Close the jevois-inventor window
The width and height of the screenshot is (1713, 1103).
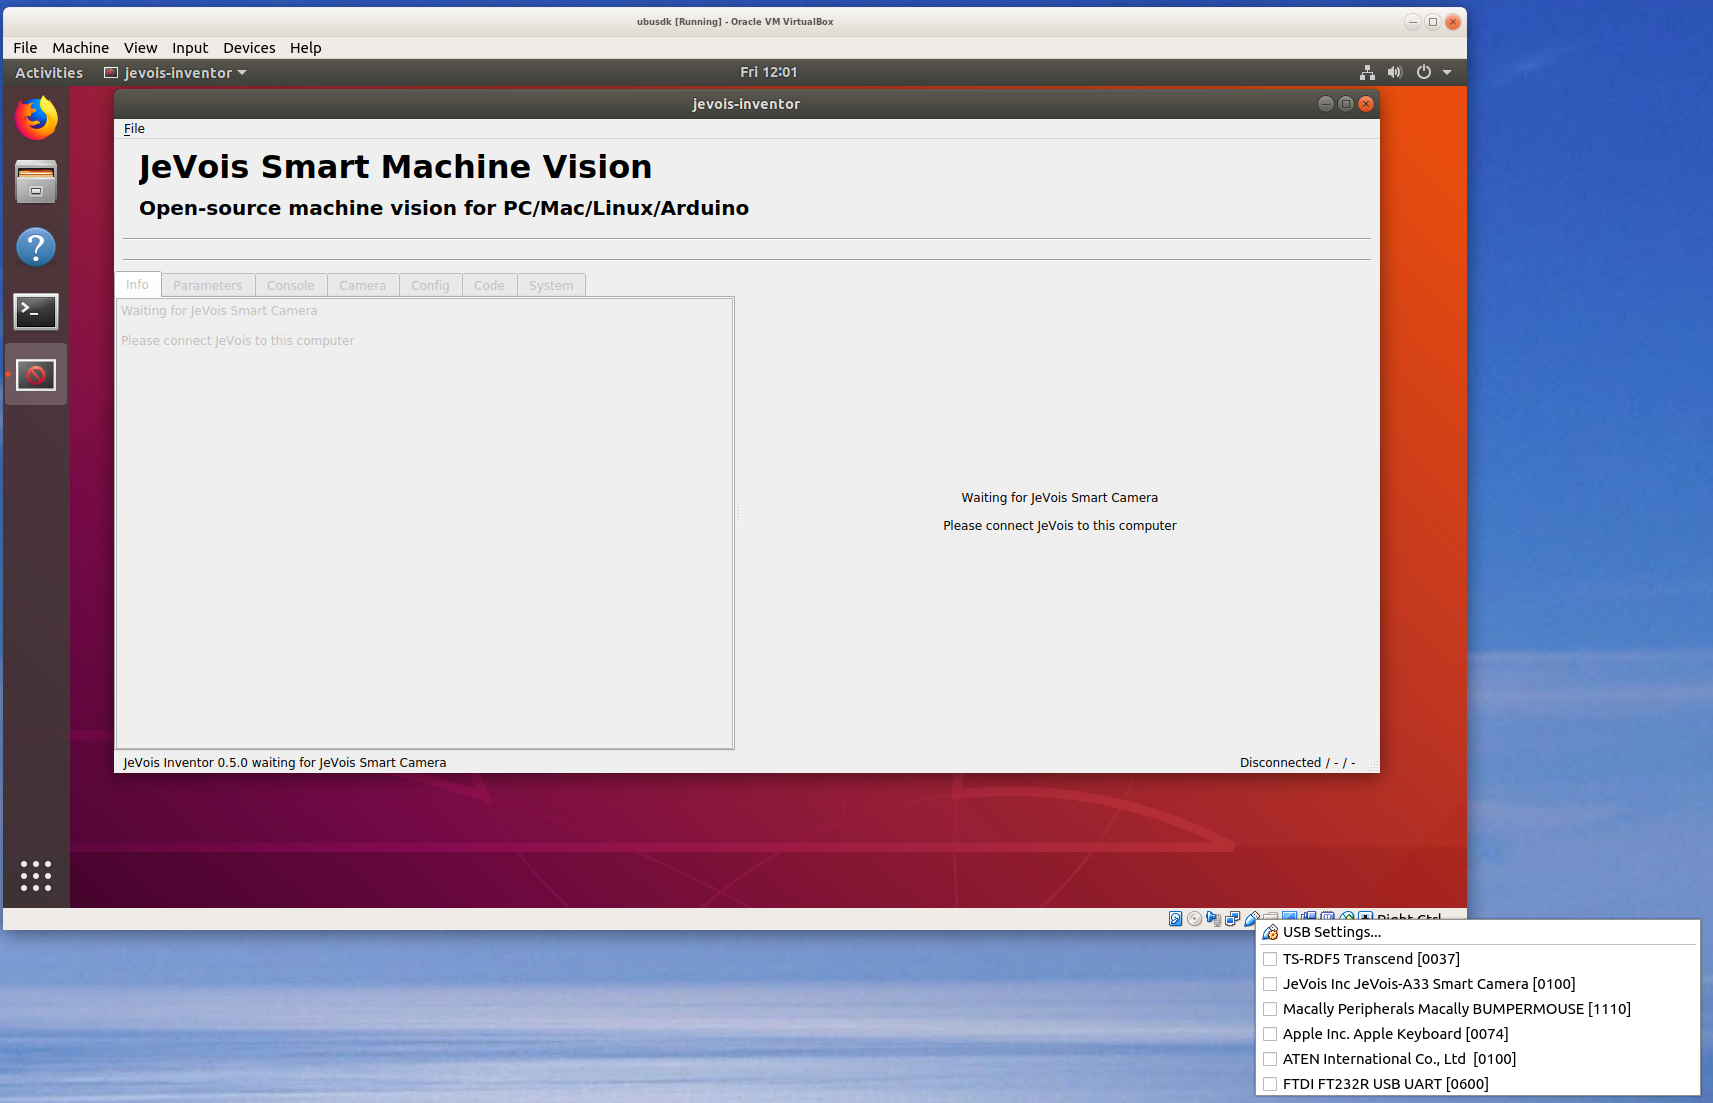click(1366, 104)
